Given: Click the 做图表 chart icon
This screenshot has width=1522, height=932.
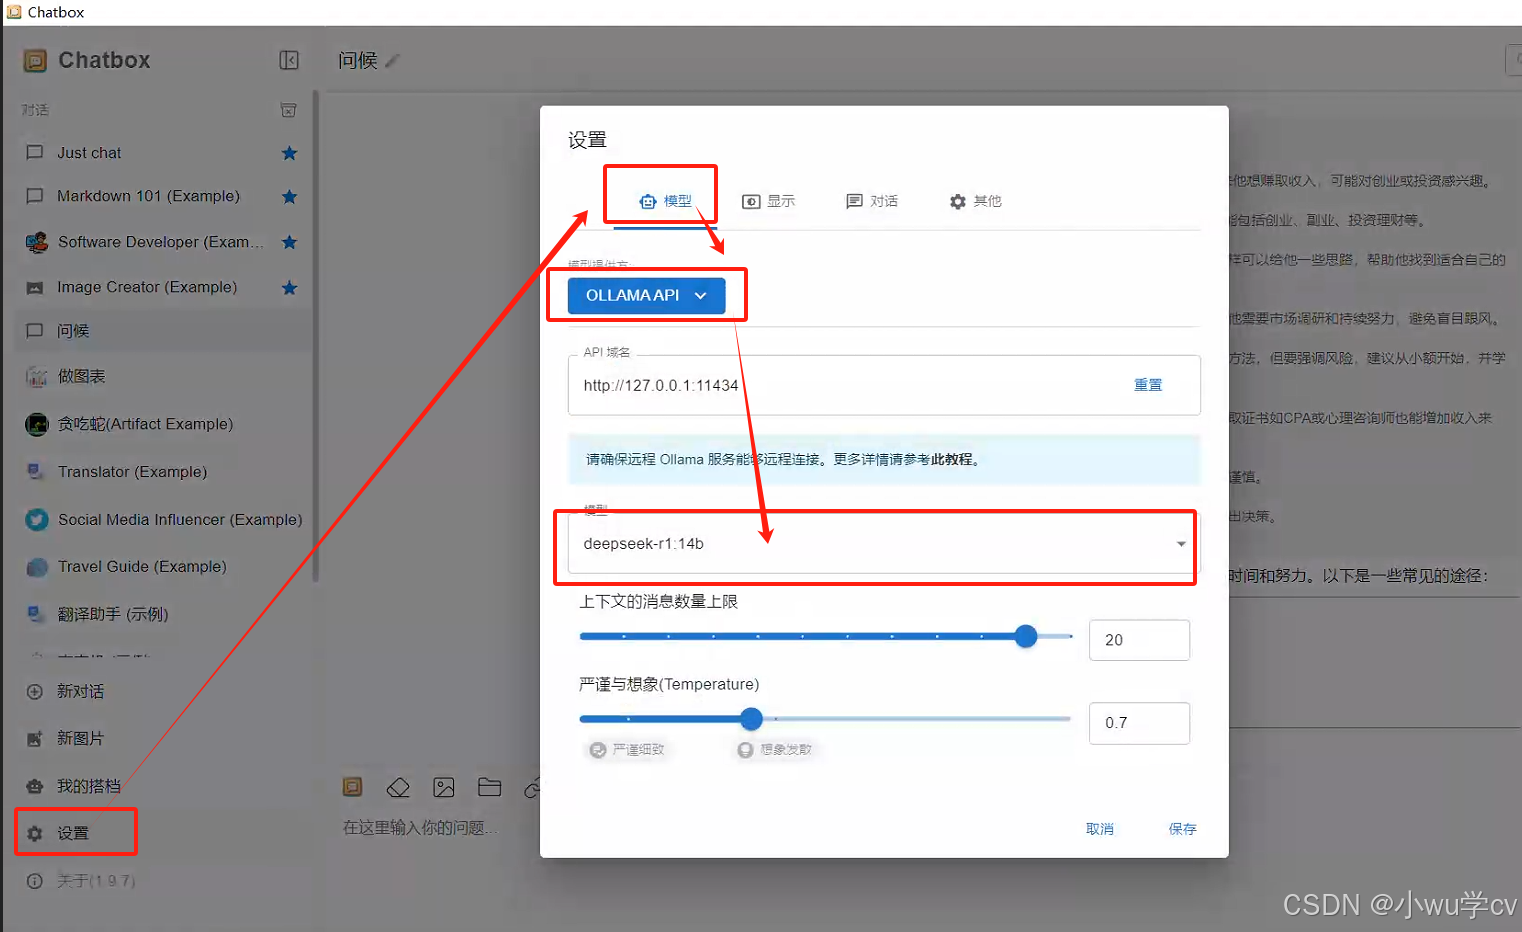Looking at the screenshot, I should [36, 377].
